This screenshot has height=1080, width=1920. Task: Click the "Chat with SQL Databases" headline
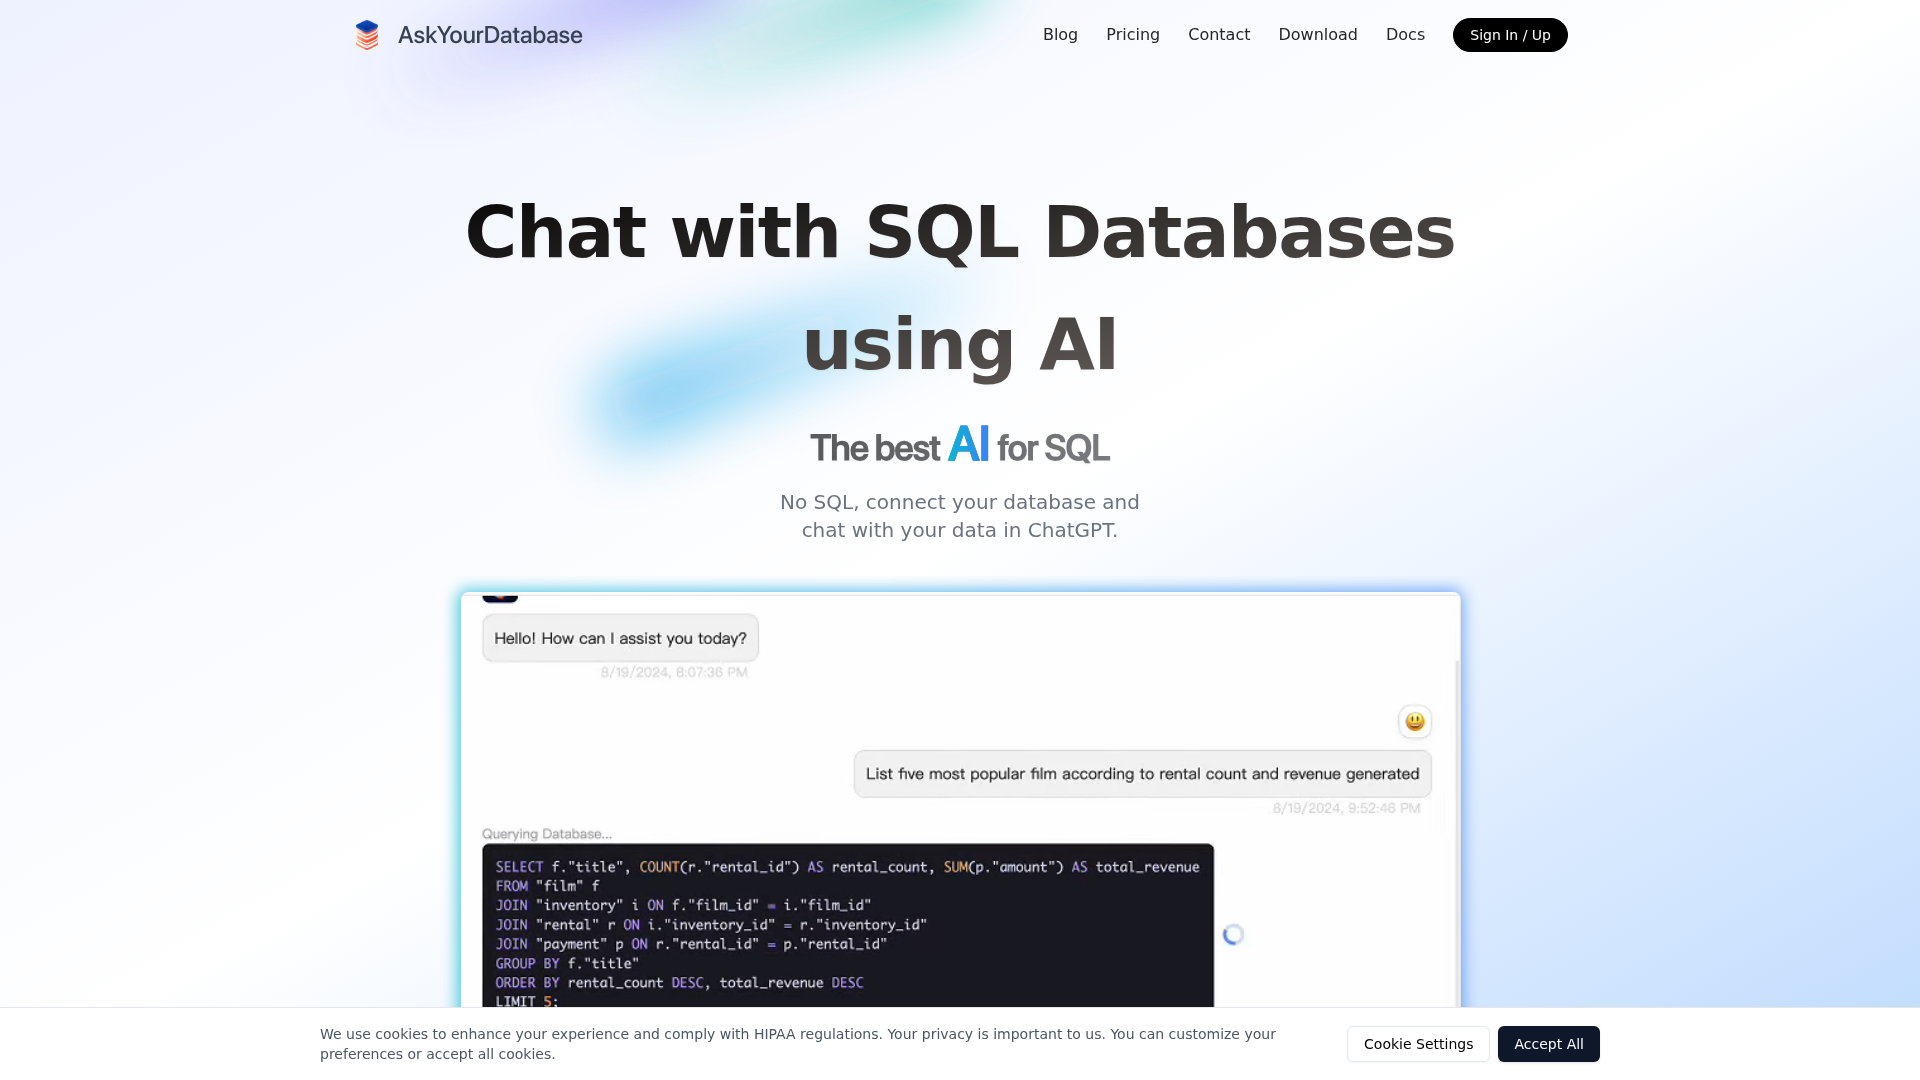pos(959,232)
